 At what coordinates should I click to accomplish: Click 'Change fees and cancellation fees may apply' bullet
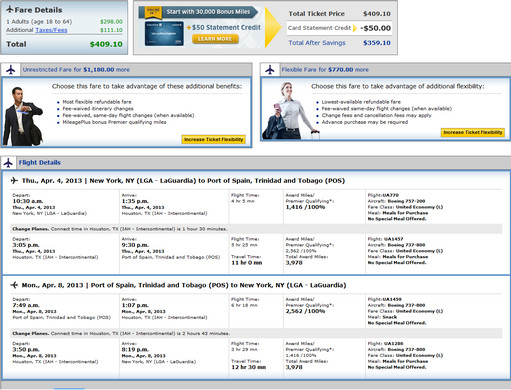click(376, 115)
